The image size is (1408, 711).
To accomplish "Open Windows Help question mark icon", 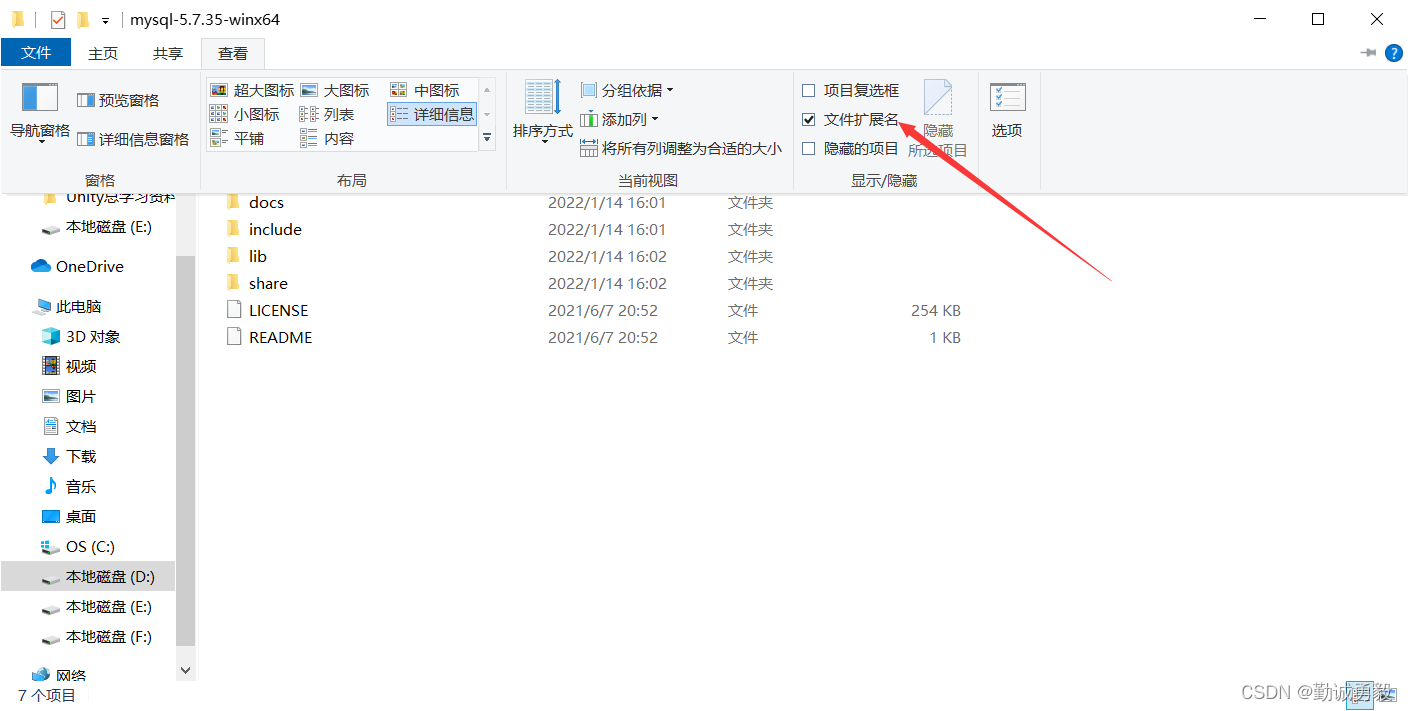I will click(x=1393, y=53).
